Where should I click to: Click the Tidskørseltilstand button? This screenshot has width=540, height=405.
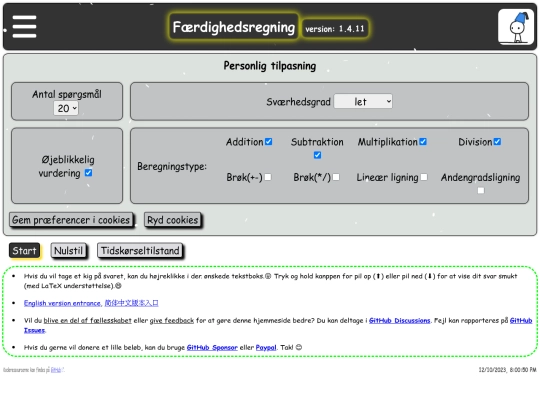[x=140, y=250]
